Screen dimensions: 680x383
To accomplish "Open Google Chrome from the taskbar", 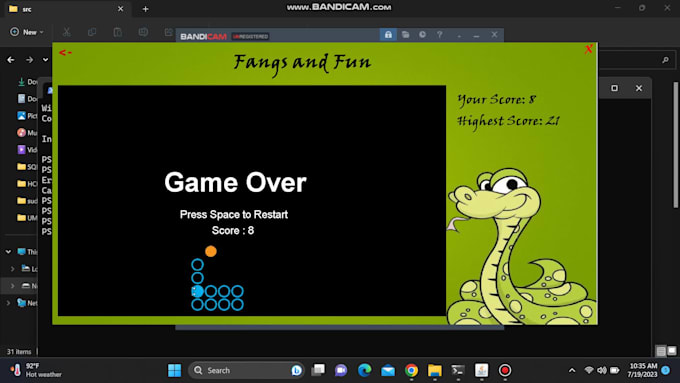I will [x=411, y=370].
